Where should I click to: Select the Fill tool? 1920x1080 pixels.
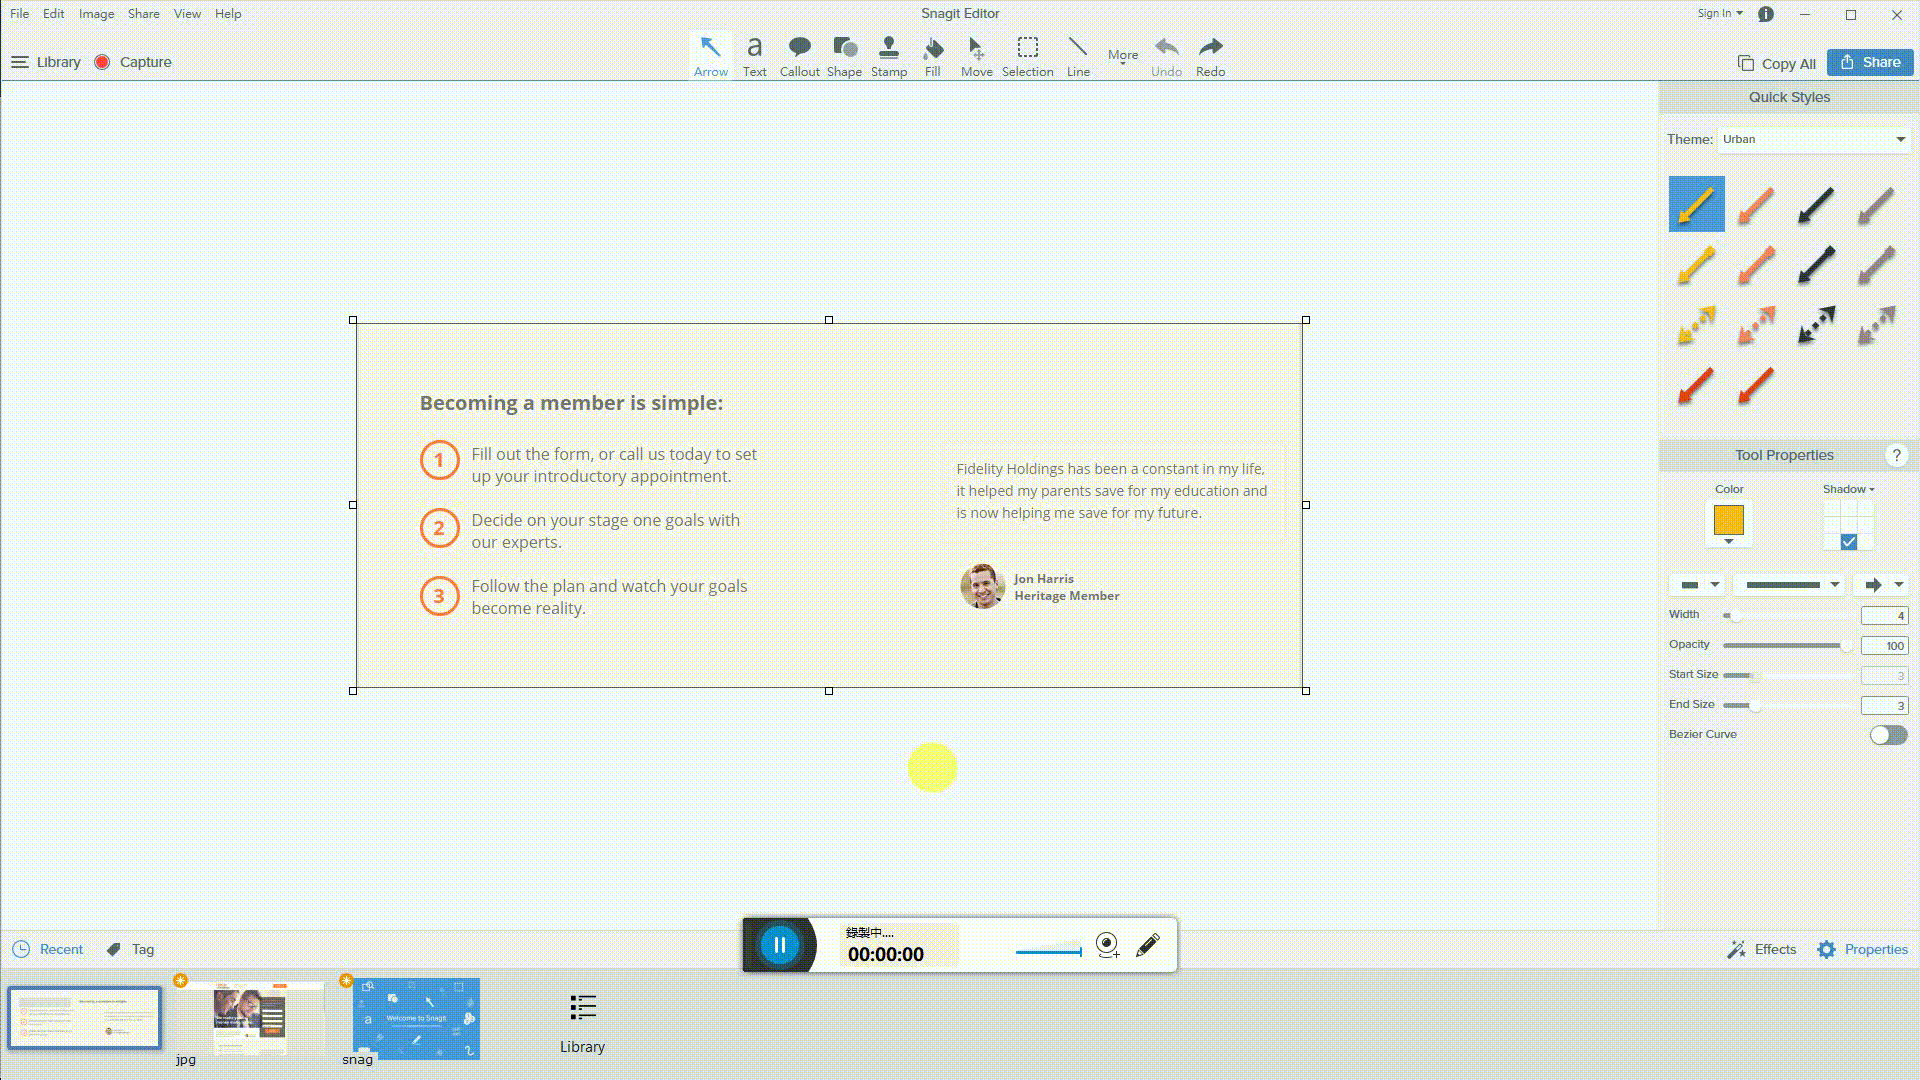(x=932, y=55)
